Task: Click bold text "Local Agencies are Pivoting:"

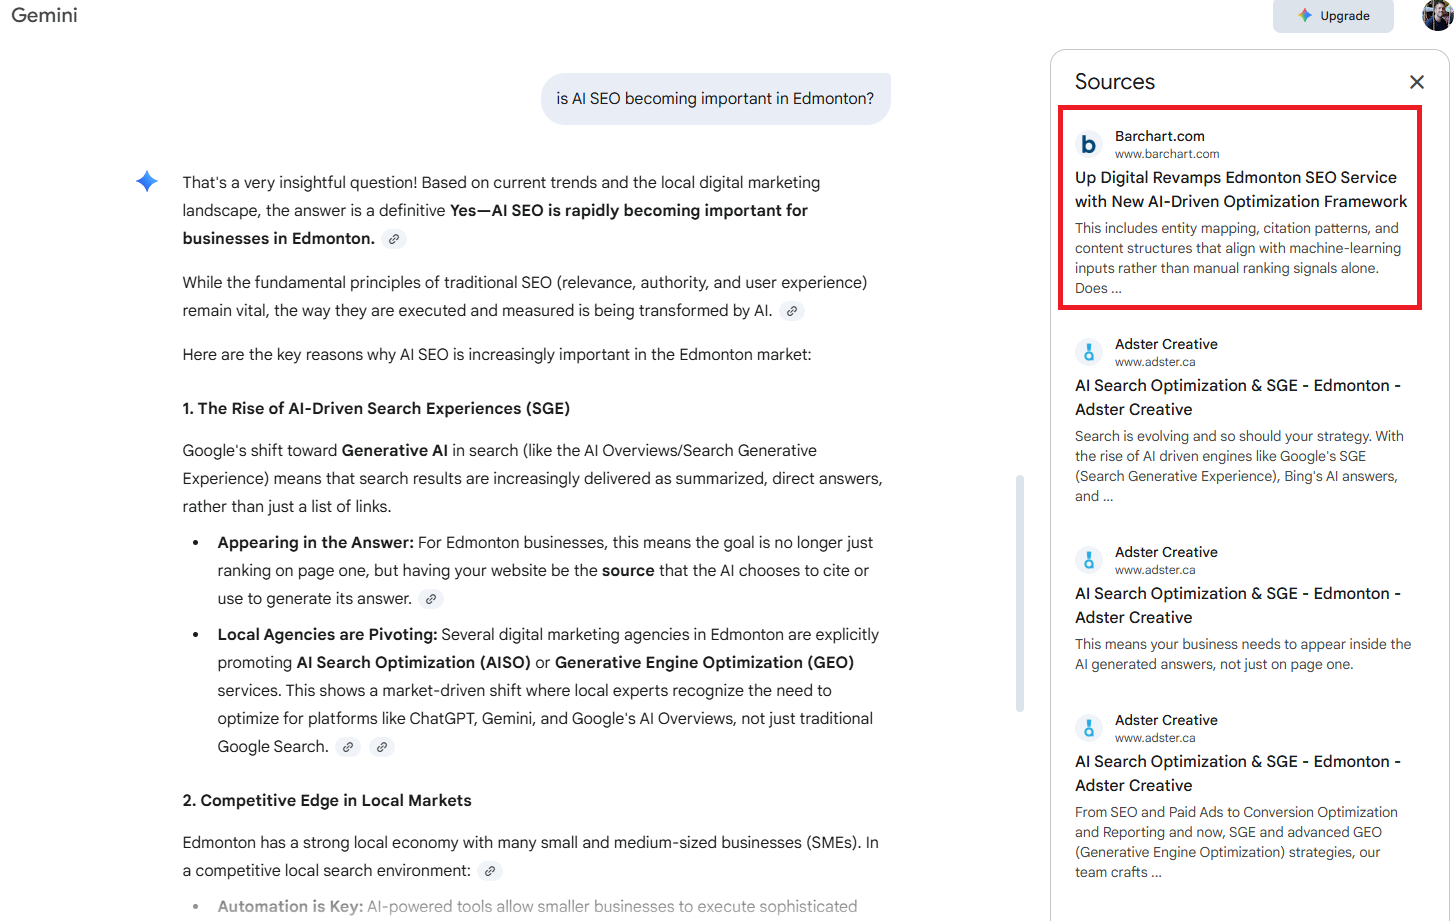Action: [328, 634]
